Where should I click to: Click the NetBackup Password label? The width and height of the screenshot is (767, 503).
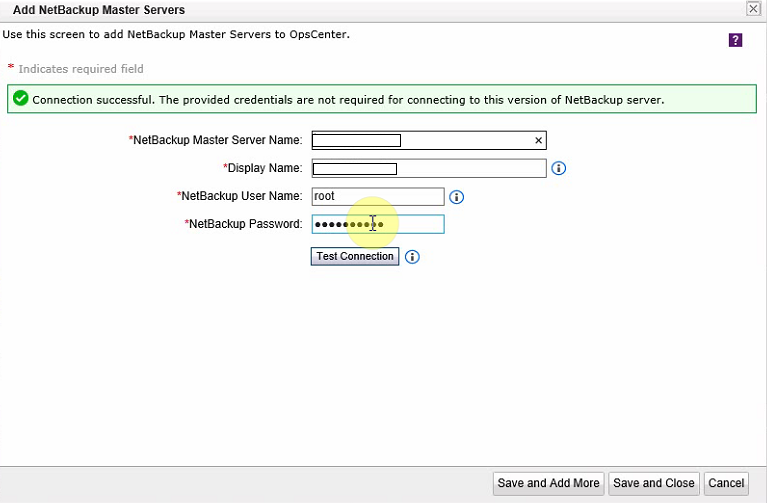(245, 224)
